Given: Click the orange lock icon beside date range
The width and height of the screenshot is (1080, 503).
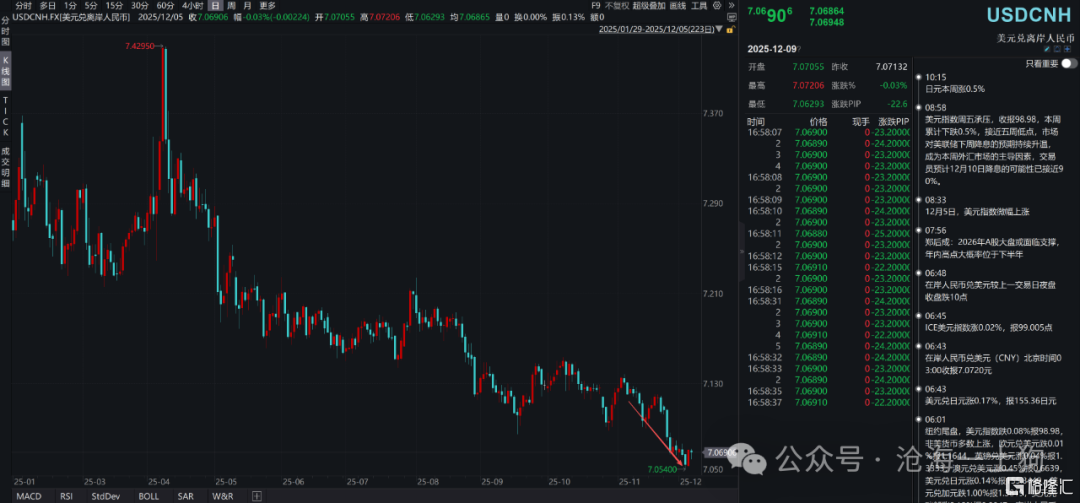Looking at the screenshot, I should pos(729,30).
